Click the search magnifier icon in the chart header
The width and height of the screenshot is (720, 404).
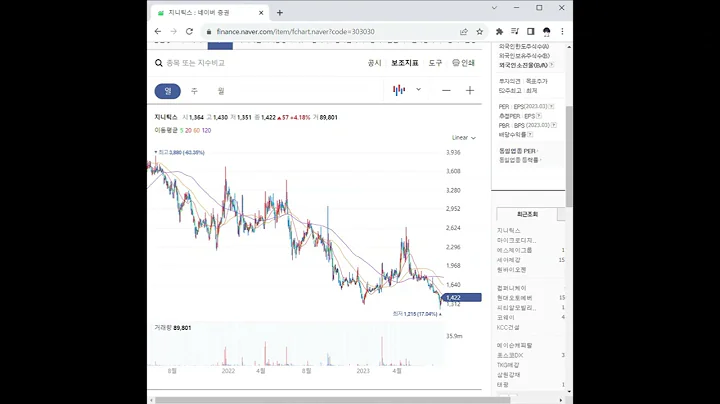click(159, 63)
